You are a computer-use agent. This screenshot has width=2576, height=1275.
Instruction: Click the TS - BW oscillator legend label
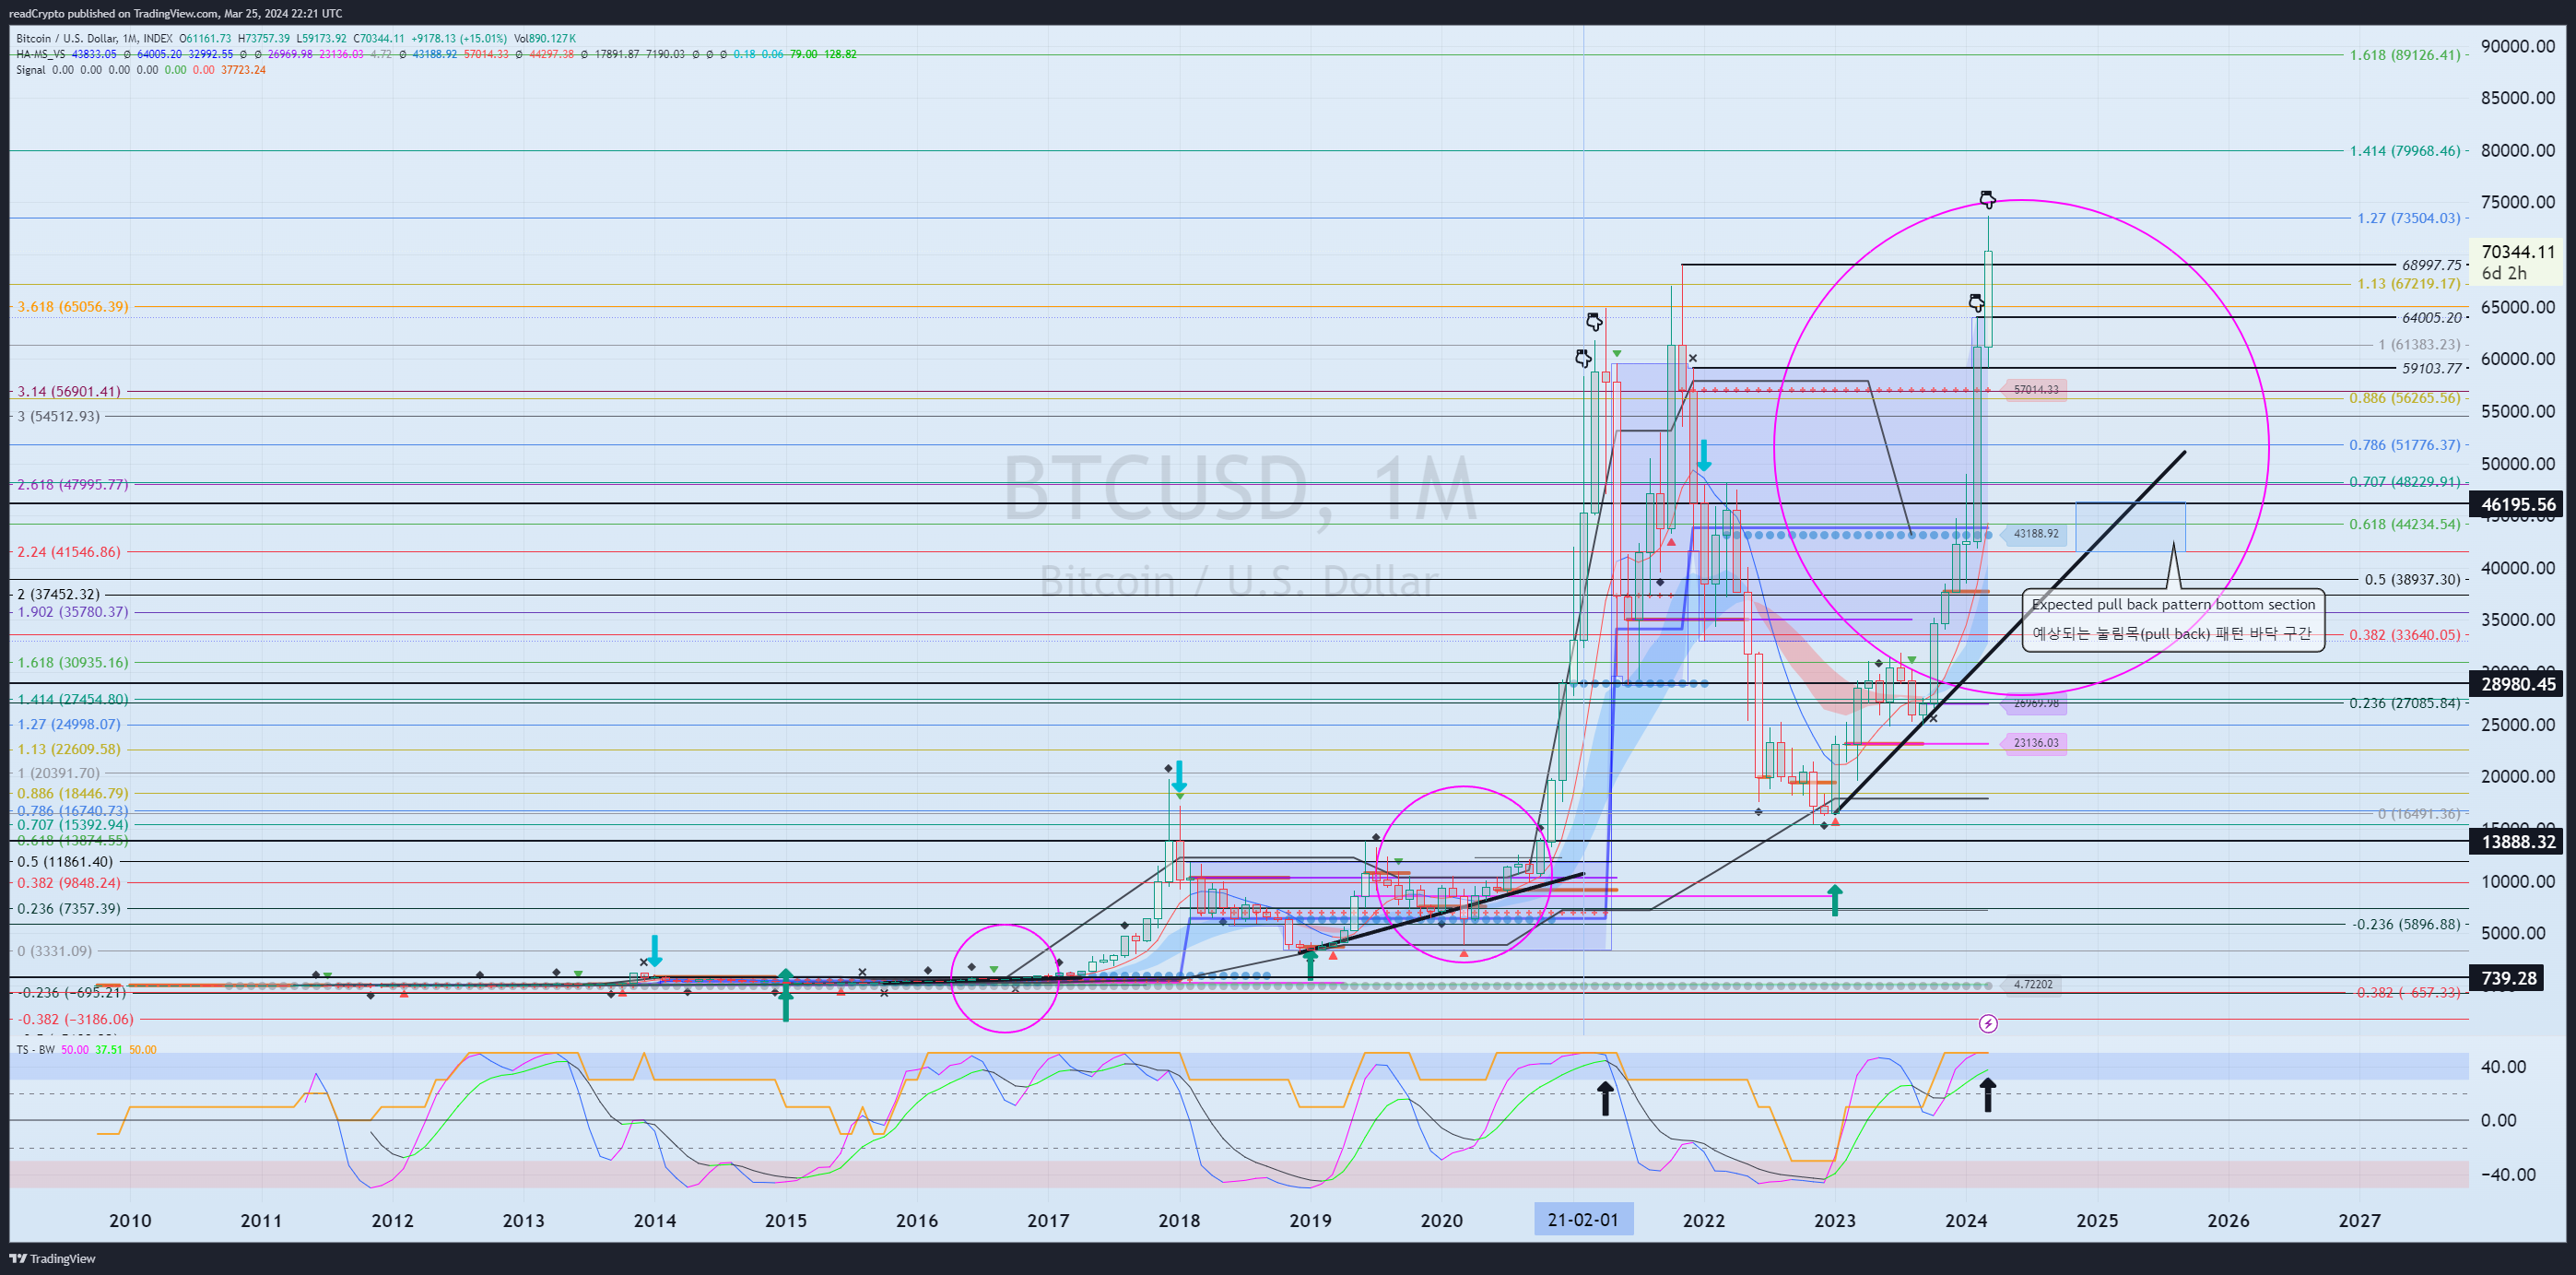pyautogui.click(x=35, y=1050)
